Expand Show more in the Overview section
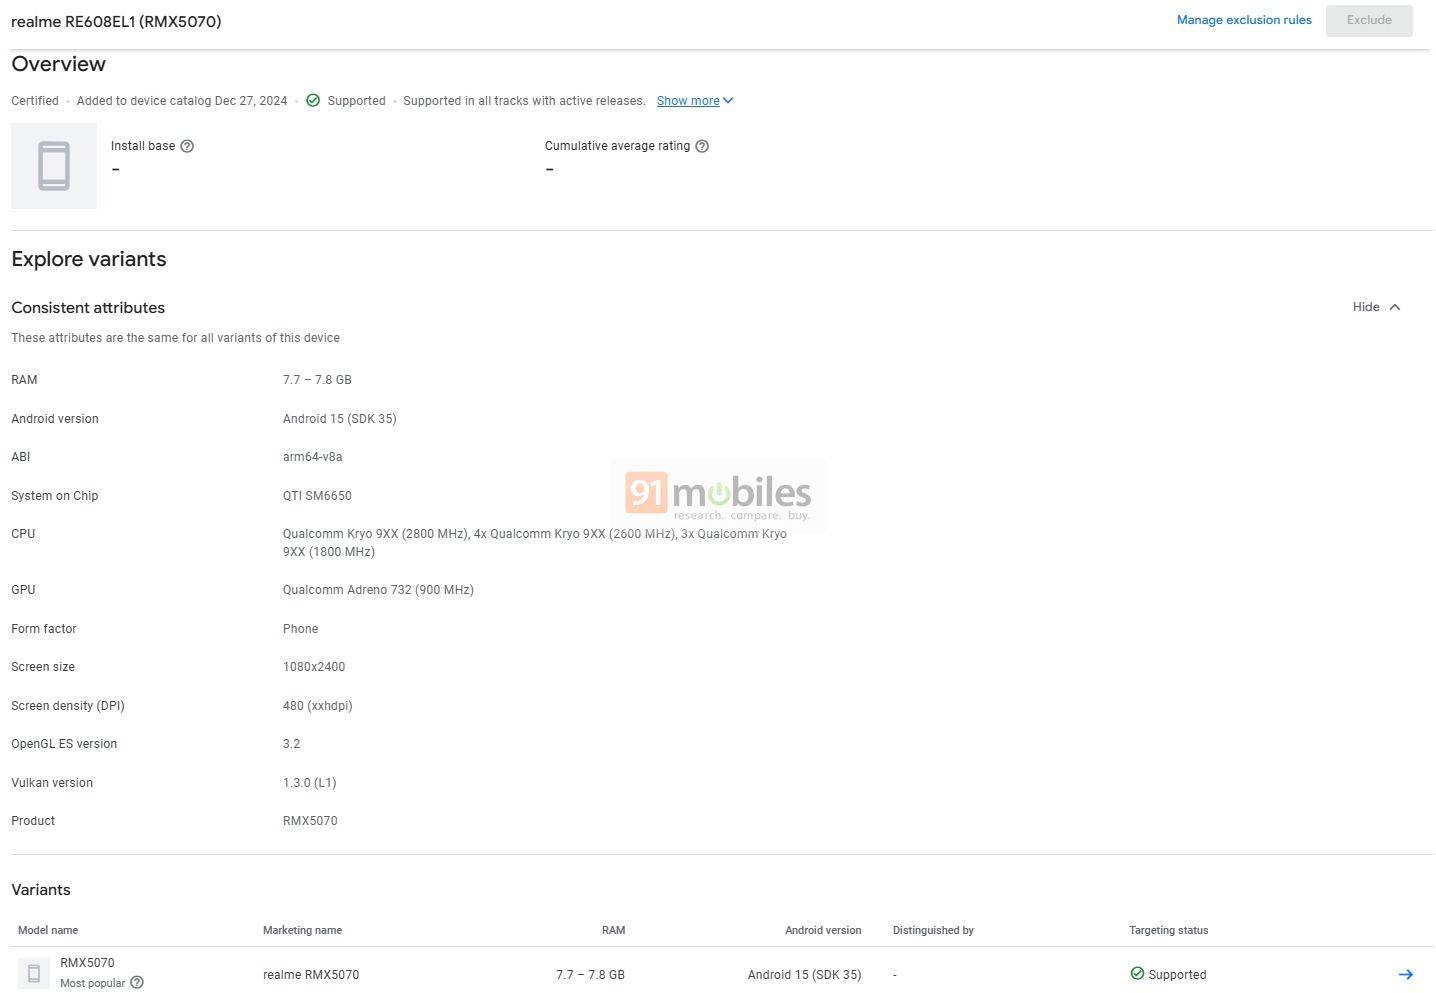Image resolution: width=1436 pixels, height=993 pixels. click(x=688, y=100)
